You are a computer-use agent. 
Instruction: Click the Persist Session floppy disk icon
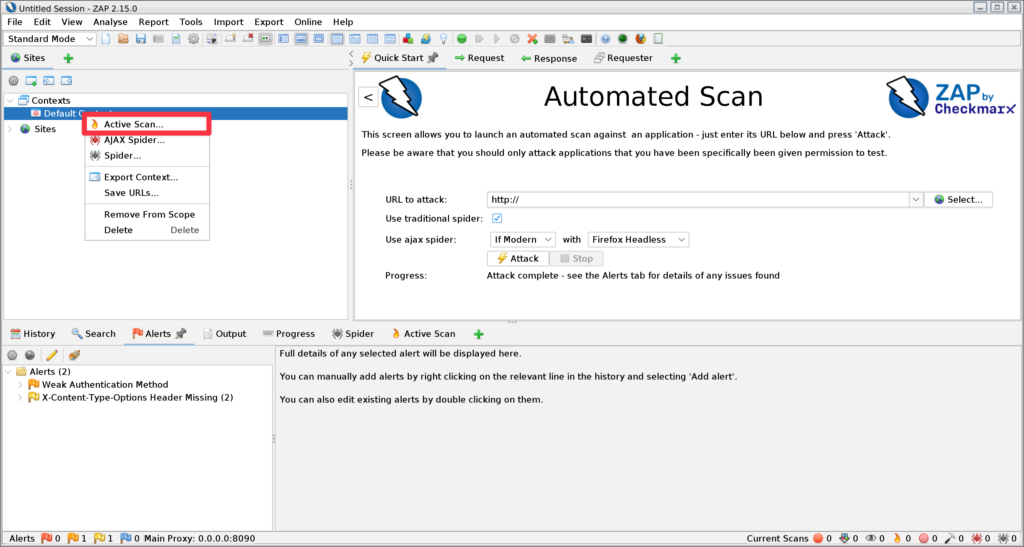click(140, 39)
